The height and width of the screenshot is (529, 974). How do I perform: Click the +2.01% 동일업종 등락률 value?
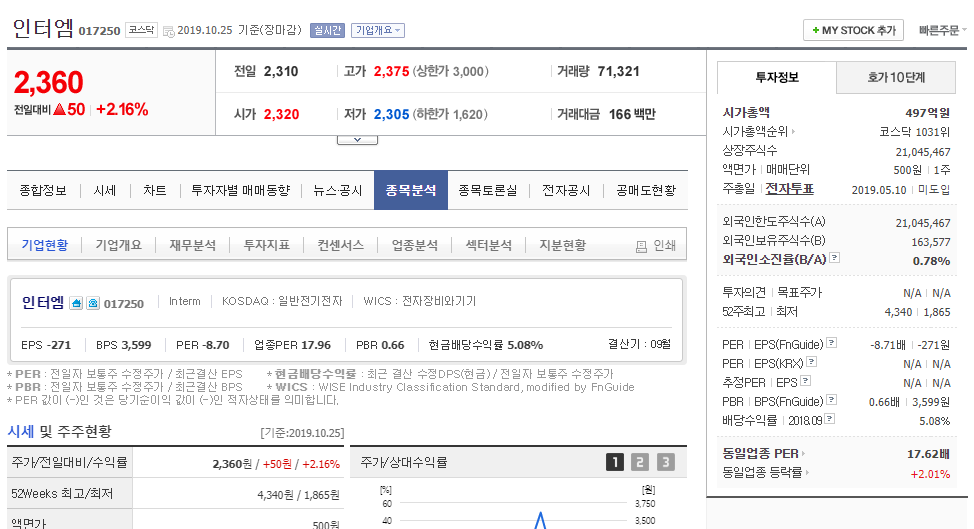[x=930, y=474]
